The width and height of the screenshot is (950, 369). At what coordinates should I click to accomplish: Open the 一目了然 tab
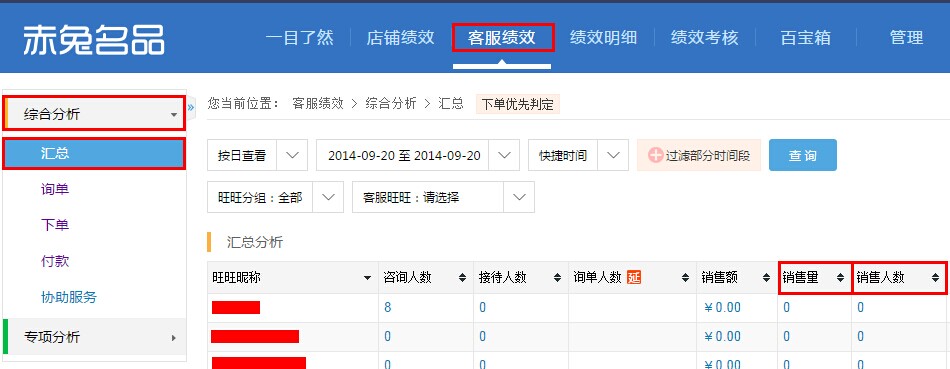tap(299, 38)
